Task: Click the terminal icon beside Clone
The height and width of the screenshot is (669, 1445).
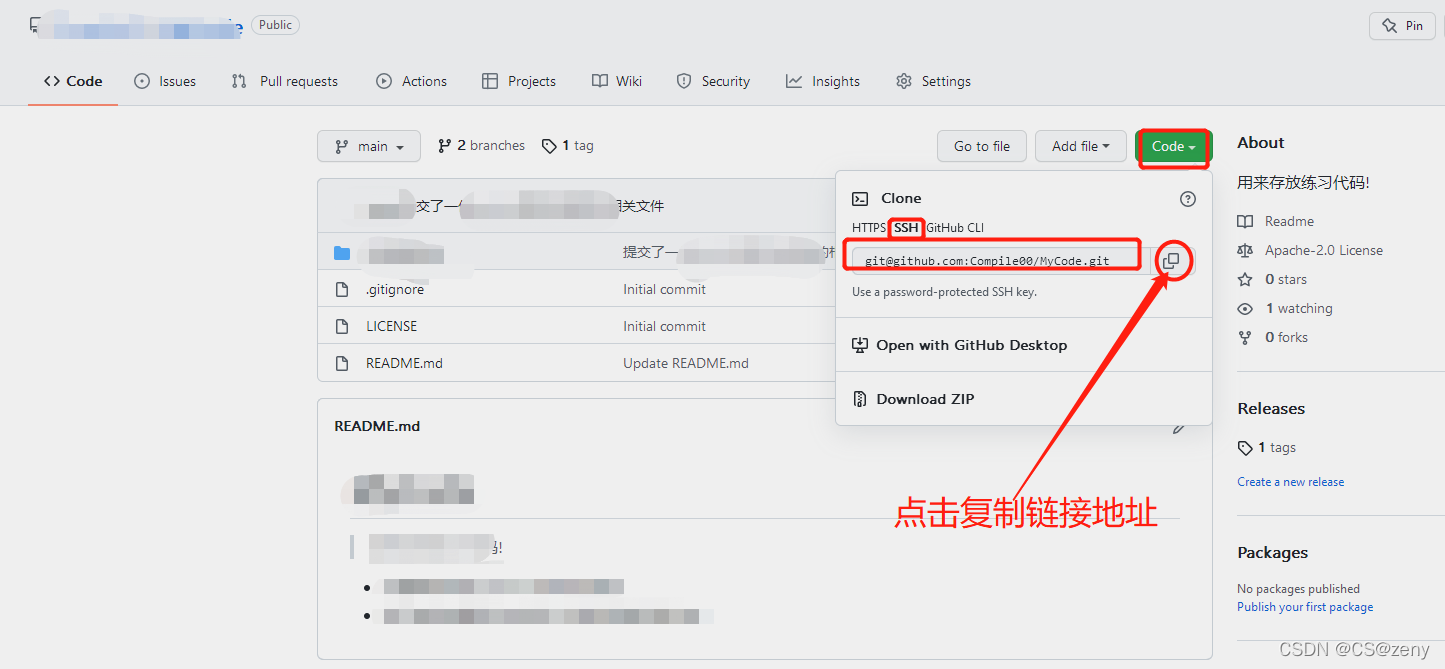Action: 859,199
